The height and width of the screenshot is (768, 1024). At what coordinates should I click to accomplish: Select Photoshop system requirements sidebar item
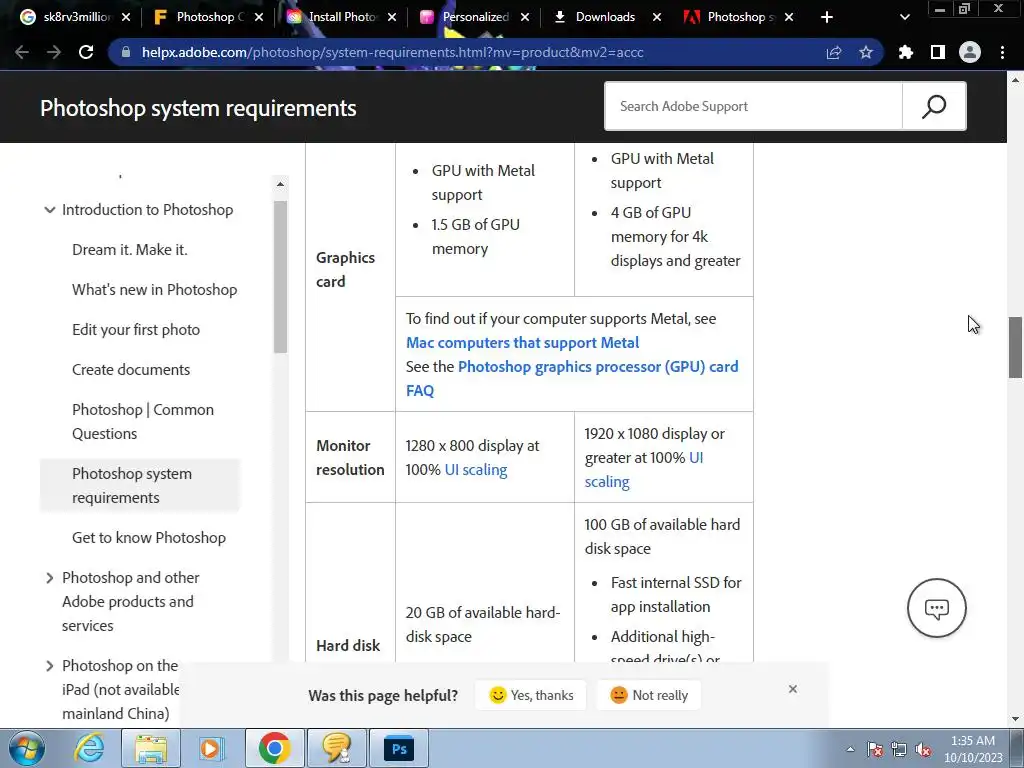tap(140, 485)
